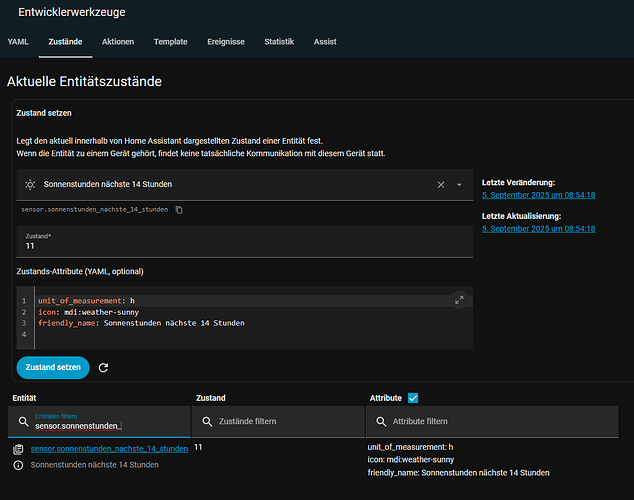Uncheck the Attribute checkbox

(413, 398)
